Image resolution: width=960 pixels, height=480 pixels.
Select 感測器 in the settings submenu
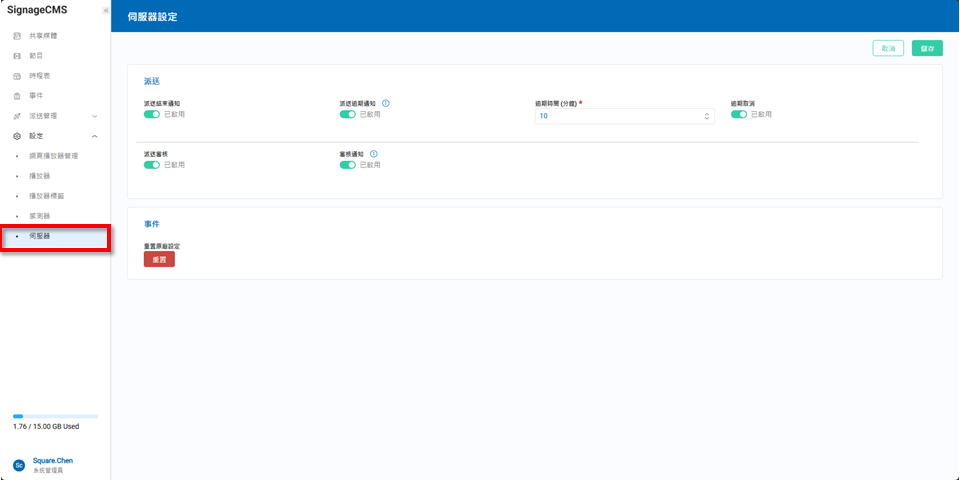tap(40, 216)
